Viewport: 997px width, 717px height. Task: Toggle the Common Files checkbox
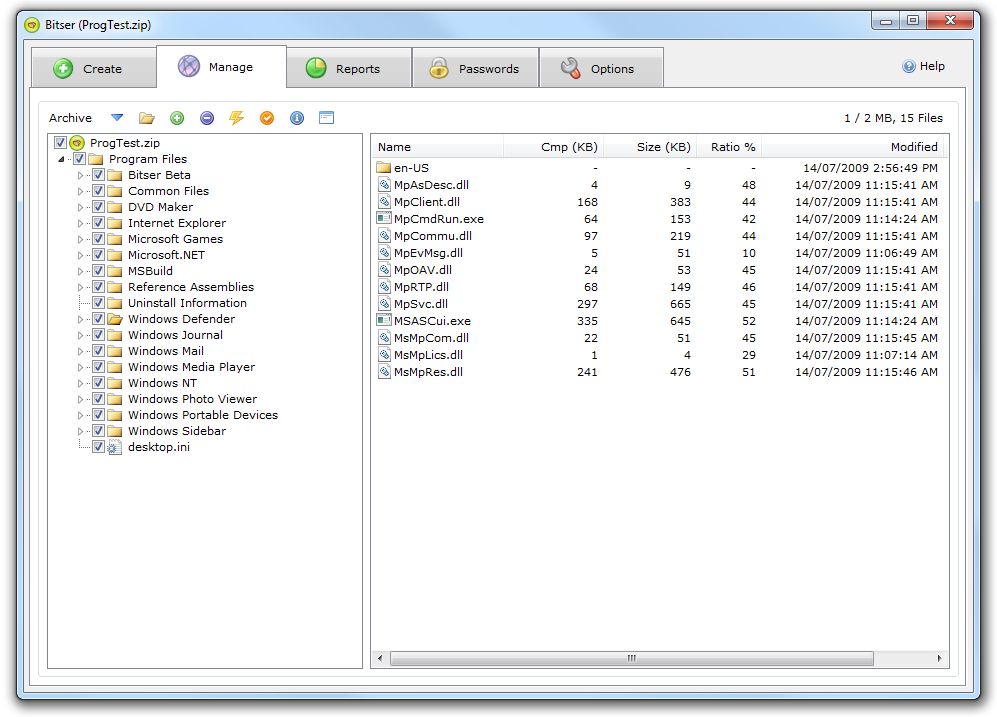point(99,191)
